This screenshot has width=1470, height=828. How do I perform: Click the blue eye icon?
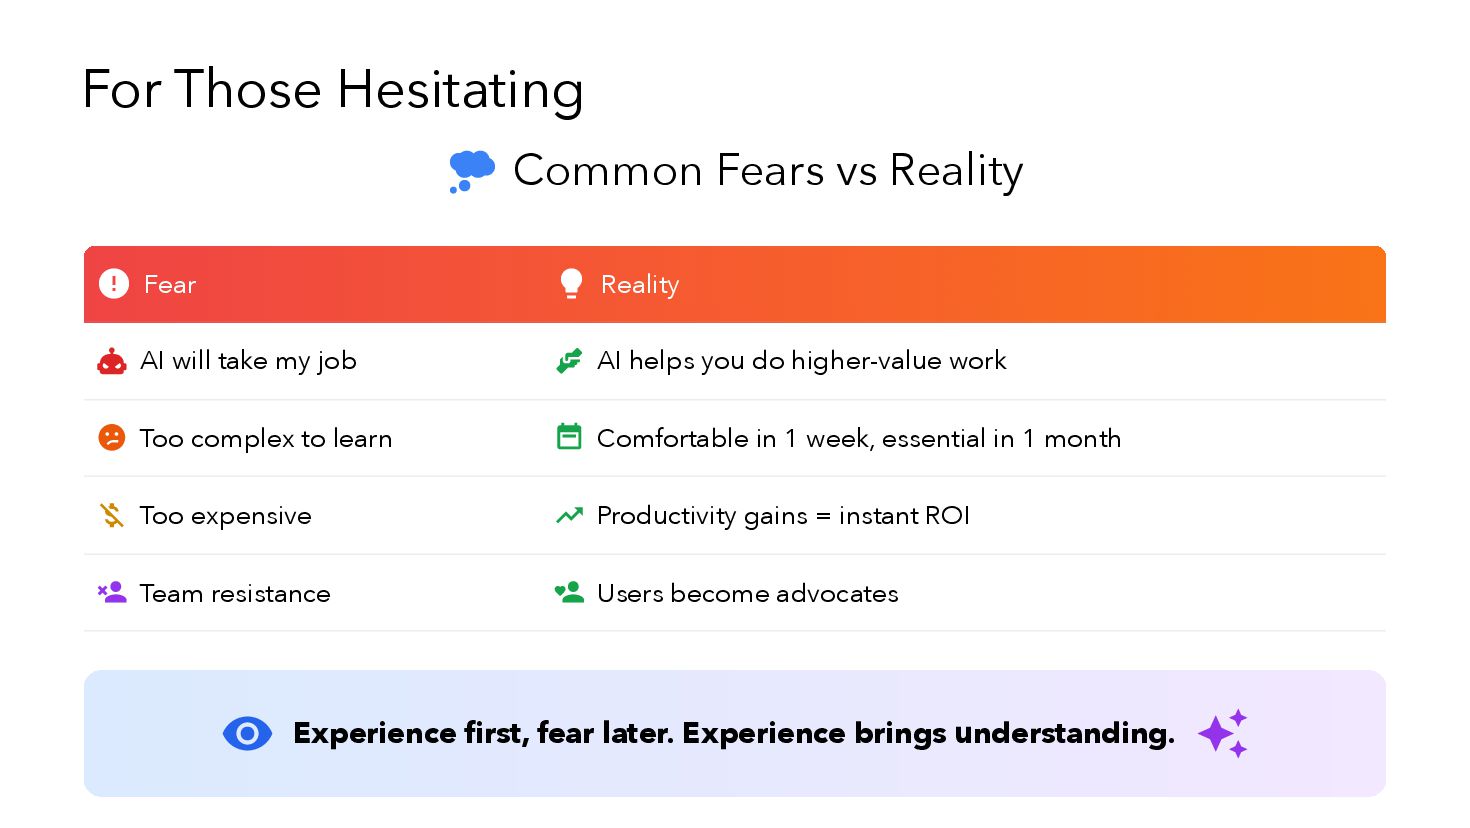(x=247, y=734)
